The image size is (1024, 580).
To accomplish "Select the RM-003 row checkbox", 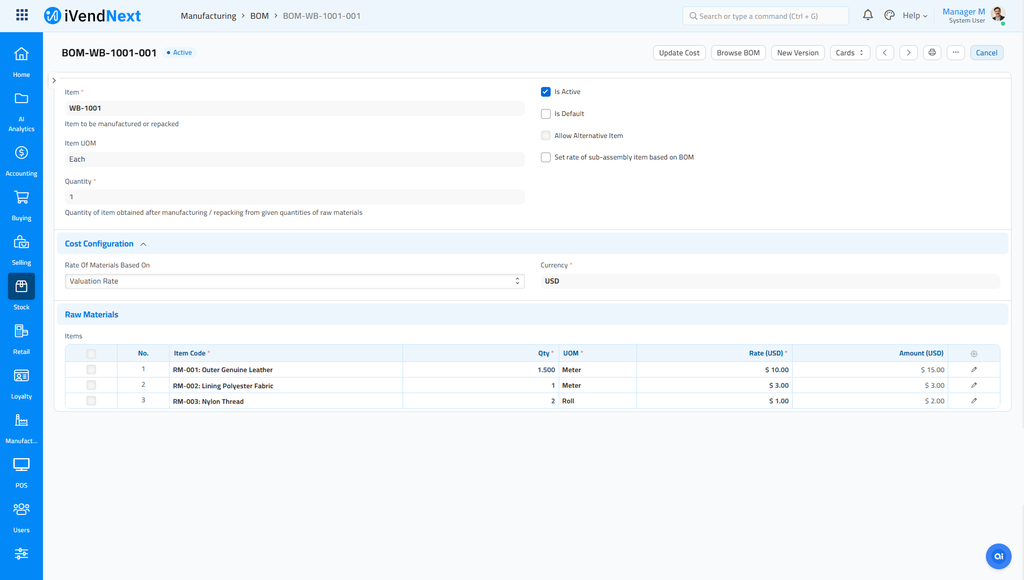I will [x=91, y=401].
